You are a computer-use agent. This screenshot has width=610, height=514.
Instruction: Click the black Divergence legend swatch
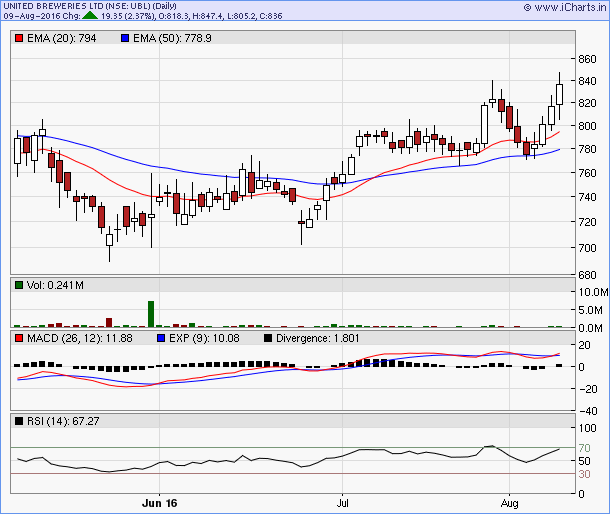(268, 338)
